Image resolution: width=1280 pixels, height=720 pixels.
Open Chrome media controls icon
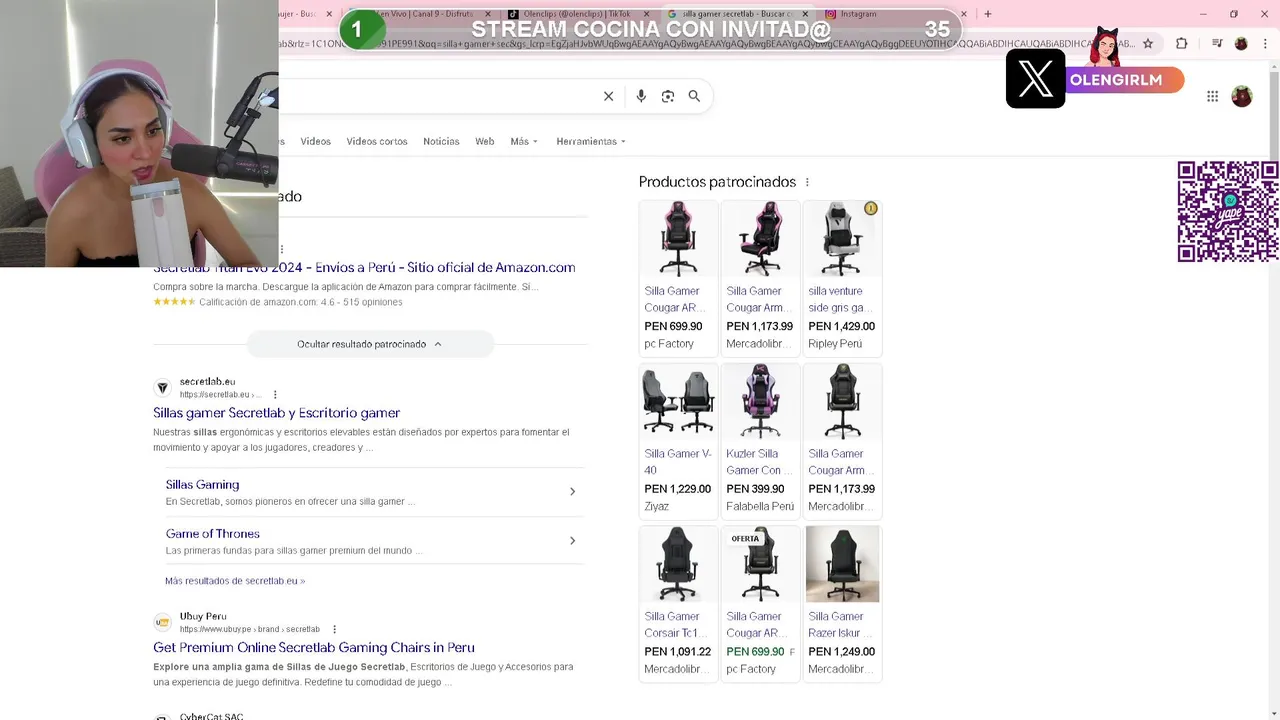tap(1217, 43)
